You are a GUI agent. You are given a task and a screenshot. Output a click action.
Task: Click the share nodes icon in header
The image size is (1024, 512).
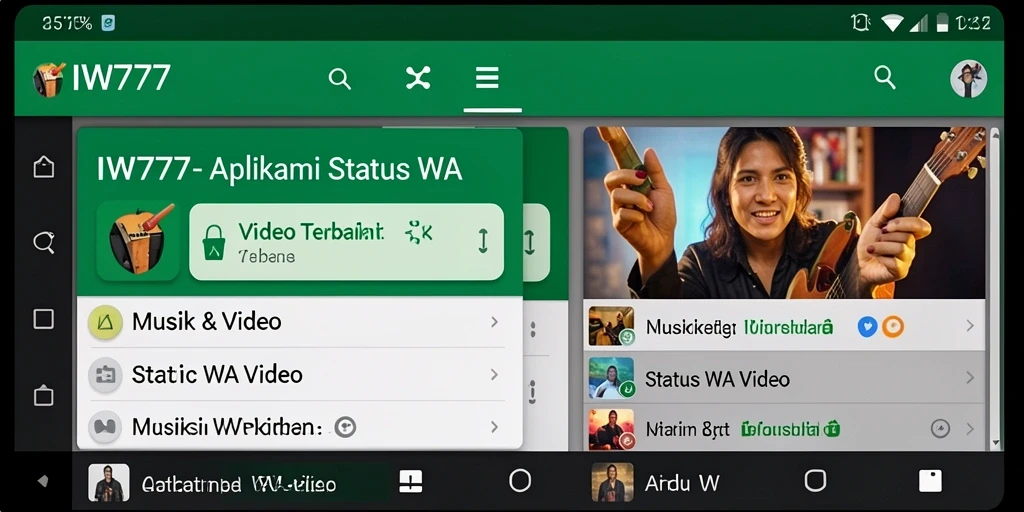click(x=418, y=78)
